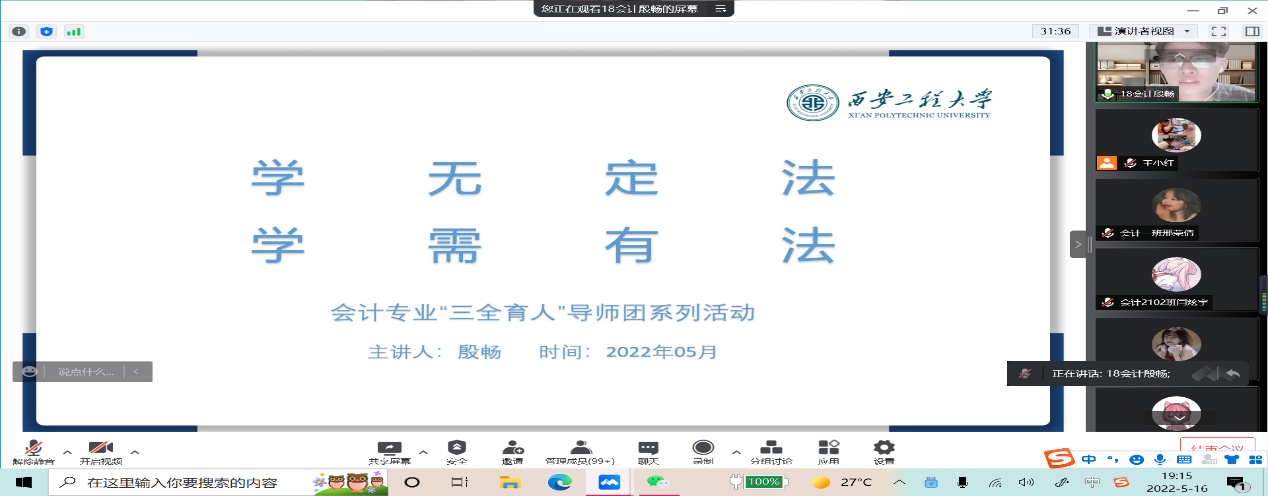Viewport: 1268px width, 496px height.
Task: Open the Security shield icon in toolbar
Action: click(x=457, y=450)
